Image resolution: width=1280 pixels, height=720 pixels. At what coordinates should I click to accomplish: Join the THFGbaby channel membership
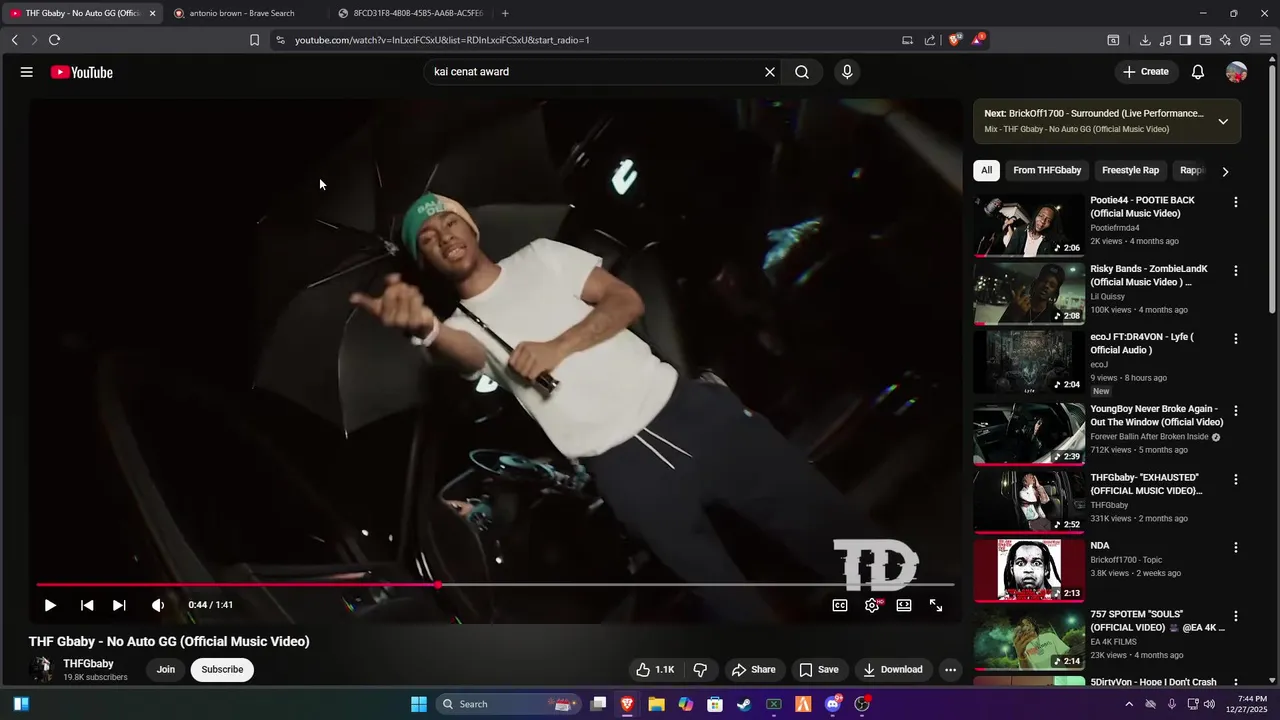[166, 670]
